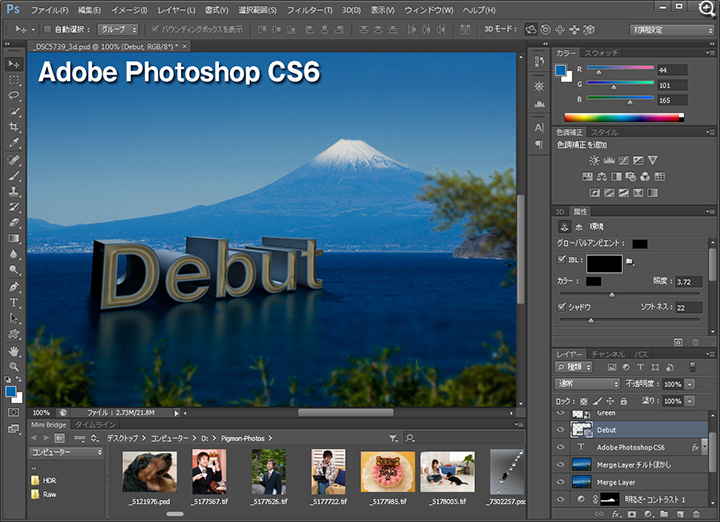Select the _5177985.tif cake thumbnail
Viewport: 720px width, 522px height.
[388, 472]
